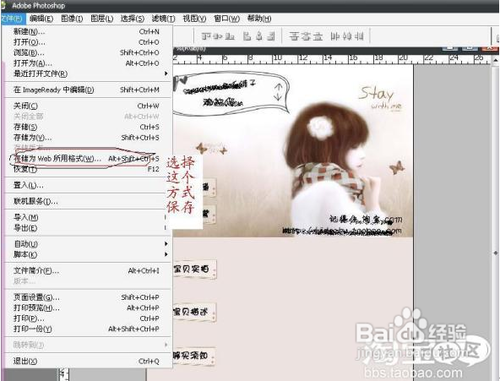The image size is (500, 381).
Task: Click the Align left edges icon
Action: 247,36
